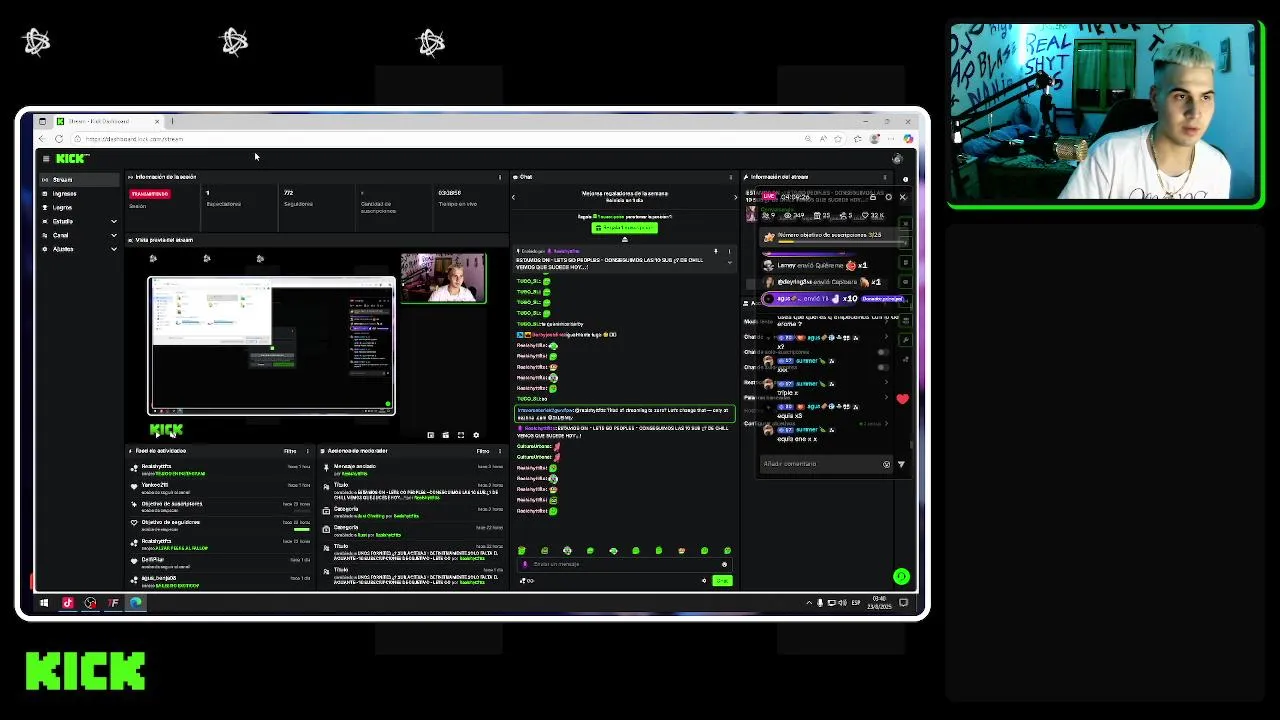Go to next gifters leaderboard slide
Viewport: 1280px width, 720px height.
[735, 197]
